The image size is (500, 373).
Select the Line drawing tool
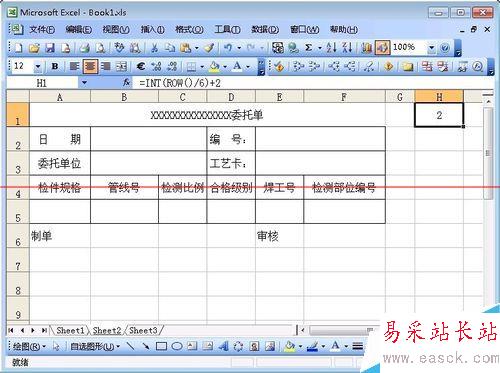pos(131,346)
